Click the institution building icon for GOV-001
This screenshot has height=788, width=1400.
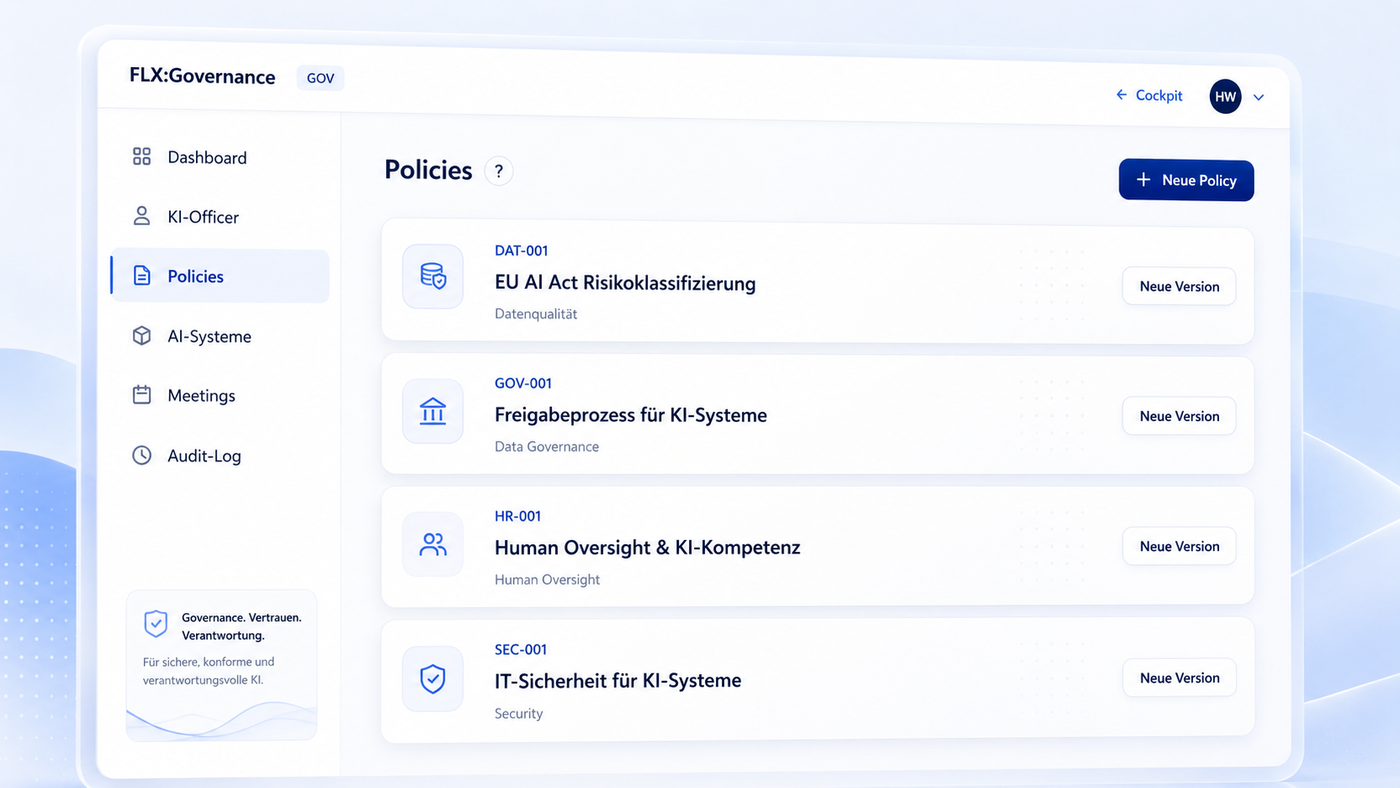[x=433, y=411]
